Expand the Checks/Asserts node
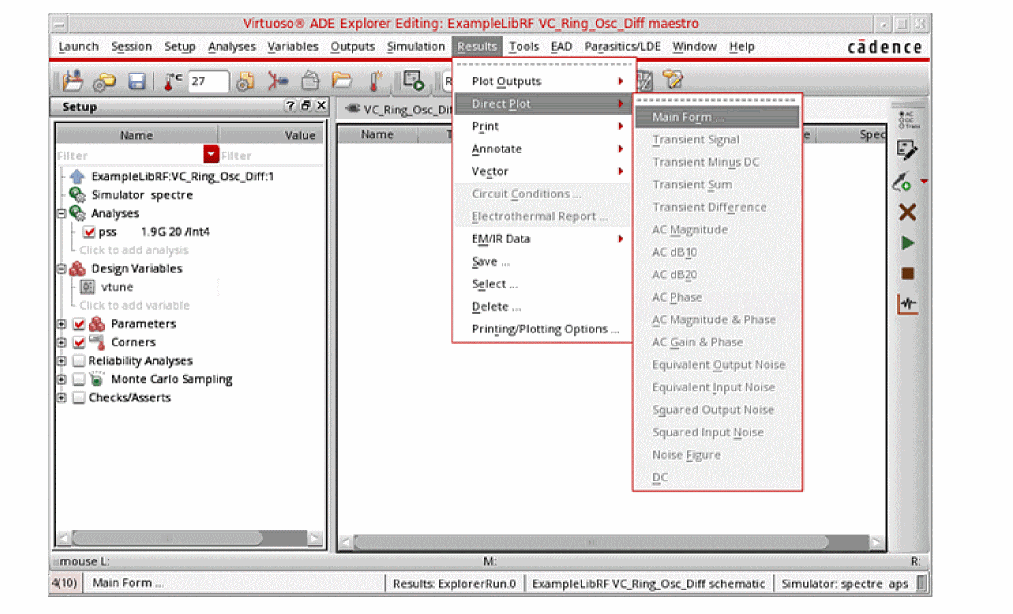The width and height of the screenshot is (1013, 614). point(62,397)
